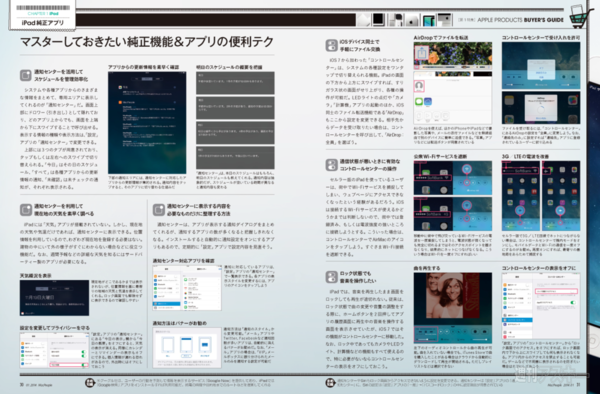Screen dimensions: 600x394
Task: Click the 設定を変更してプライバシーを守る heading
Action: [x=55, y=328]
